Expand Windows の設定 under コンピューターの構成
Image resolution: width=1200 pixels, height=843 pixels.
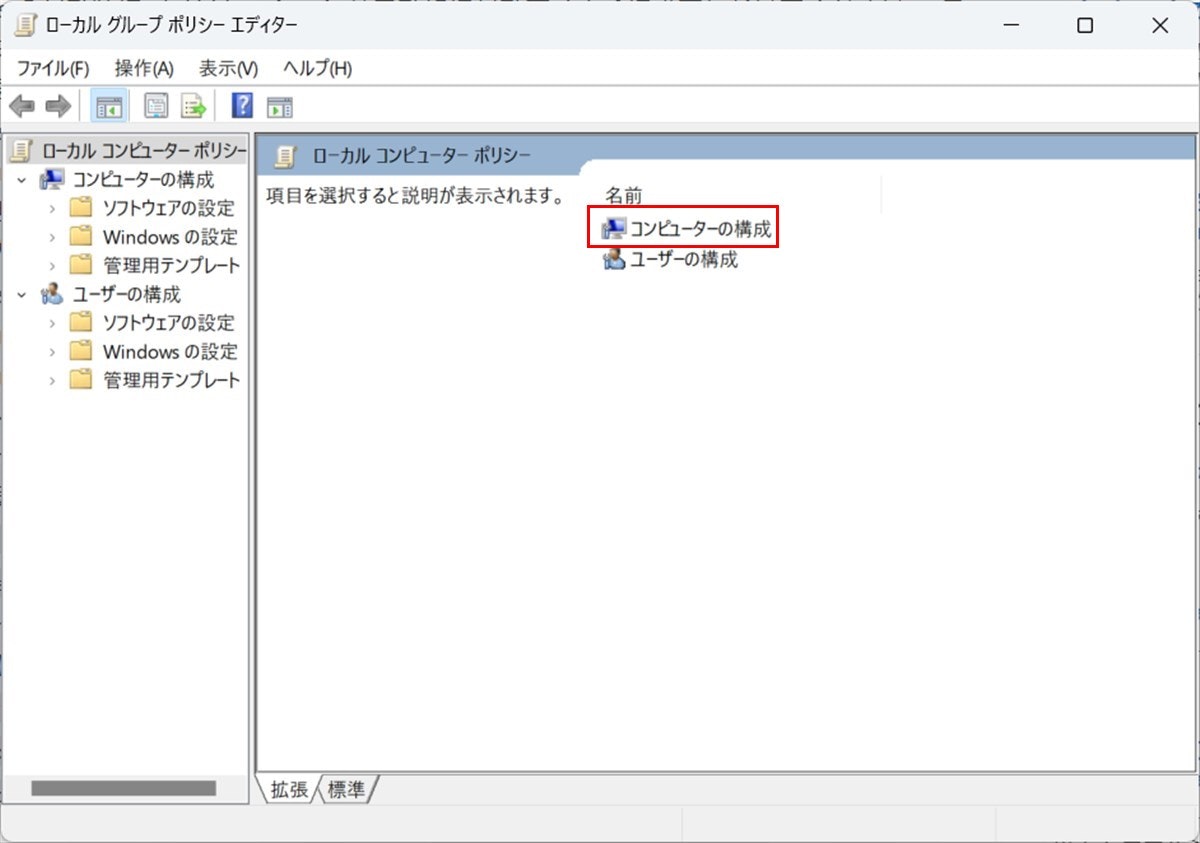(x=52, y=237)
